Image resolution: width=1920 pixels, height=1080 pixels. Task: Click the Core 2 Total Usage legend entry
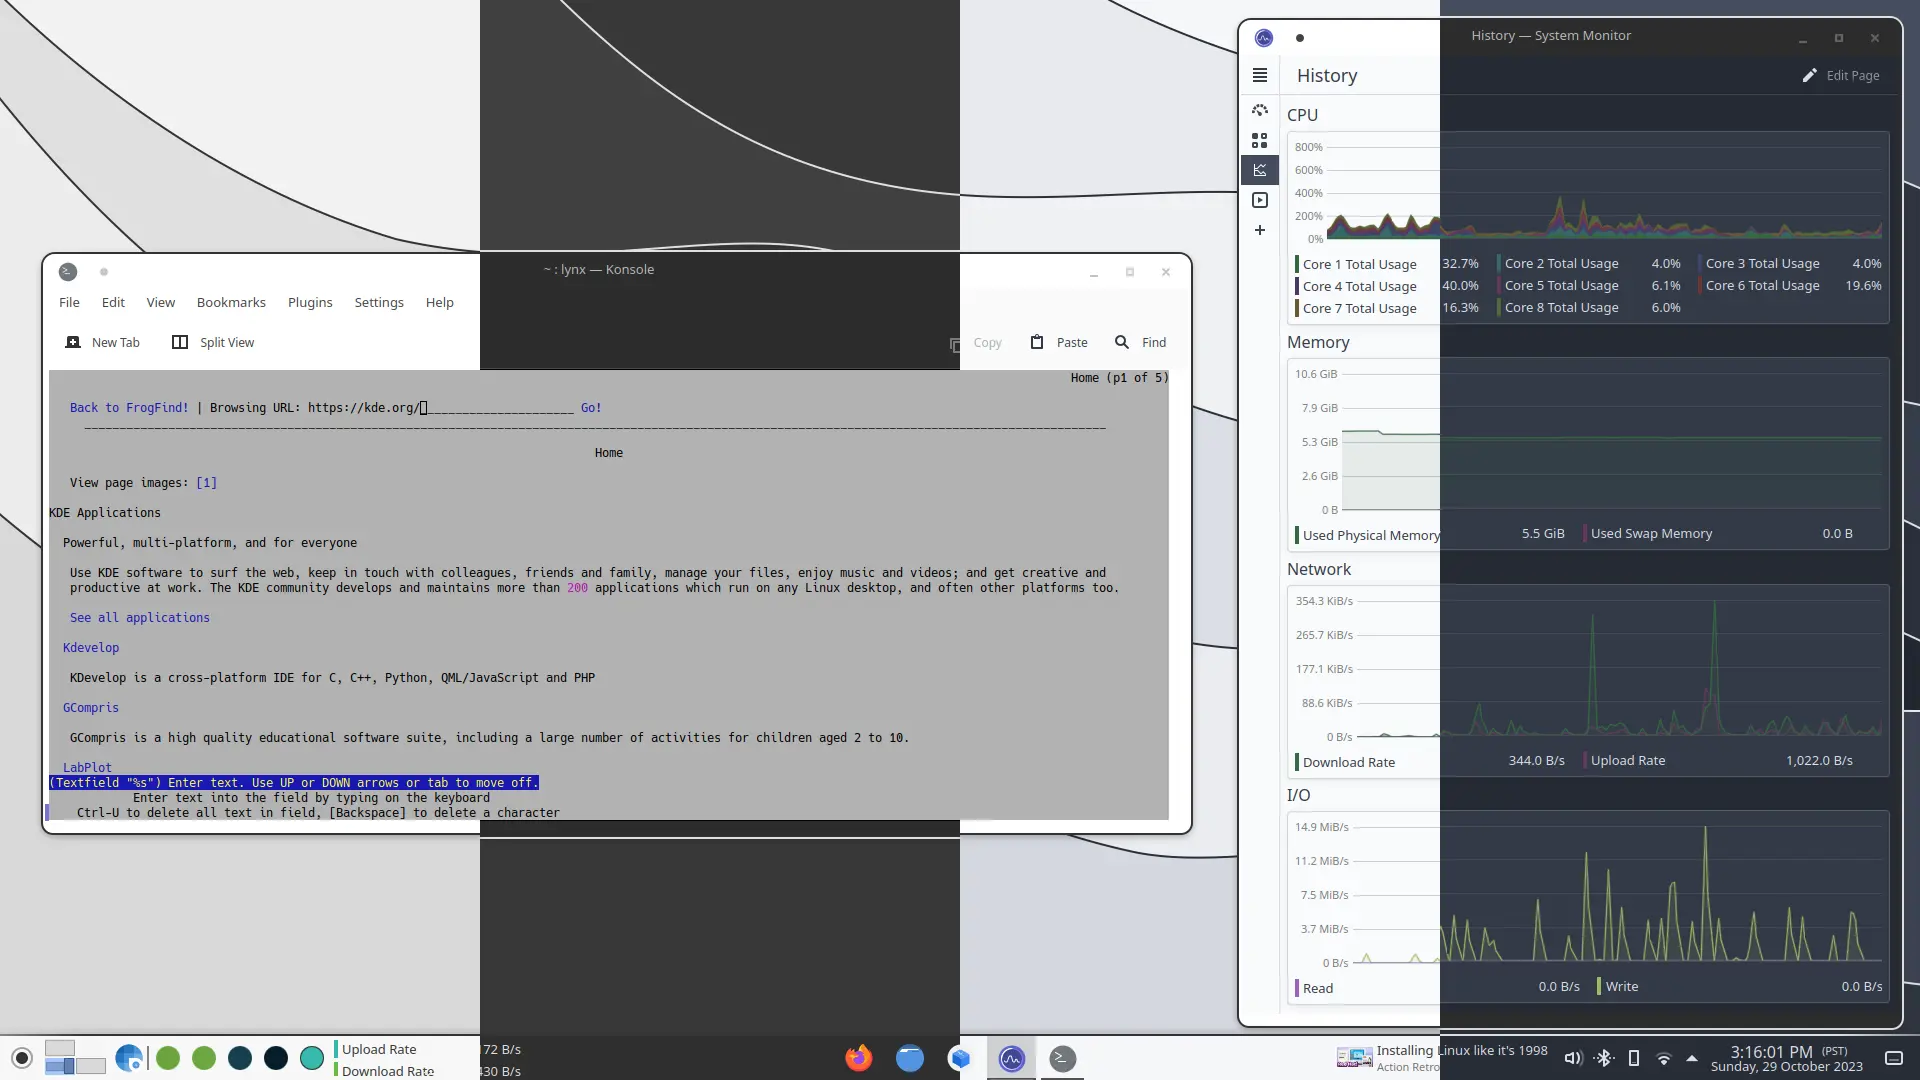(x=1590, y=264)
